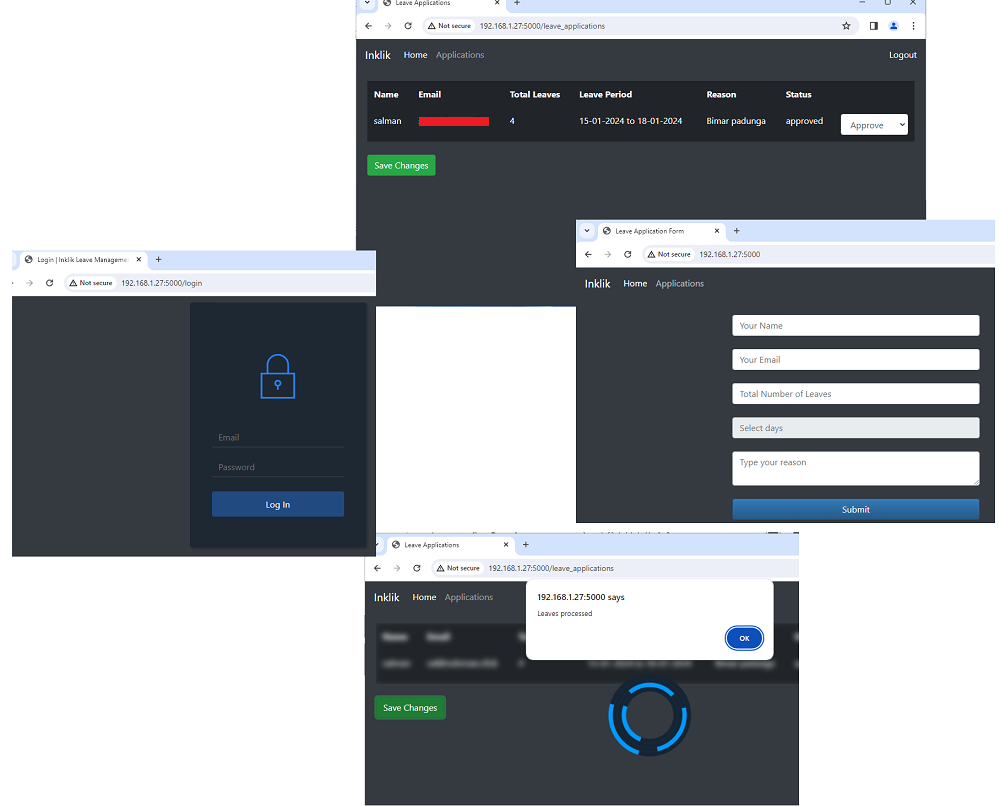Viewport: 1000px width, 806px height.
Task: Reload the bottom Leave Applications page
Action: [417, 568]
